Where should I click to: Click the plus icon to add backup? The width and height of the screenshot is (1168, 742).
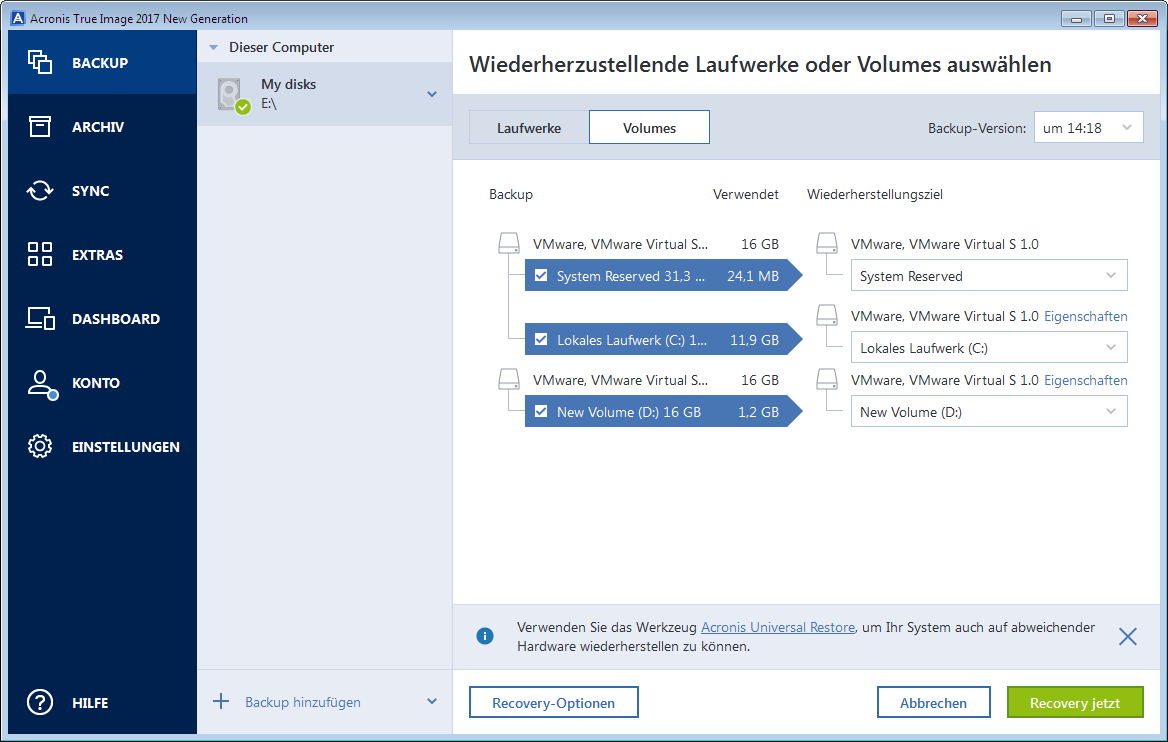coord(221,701)
